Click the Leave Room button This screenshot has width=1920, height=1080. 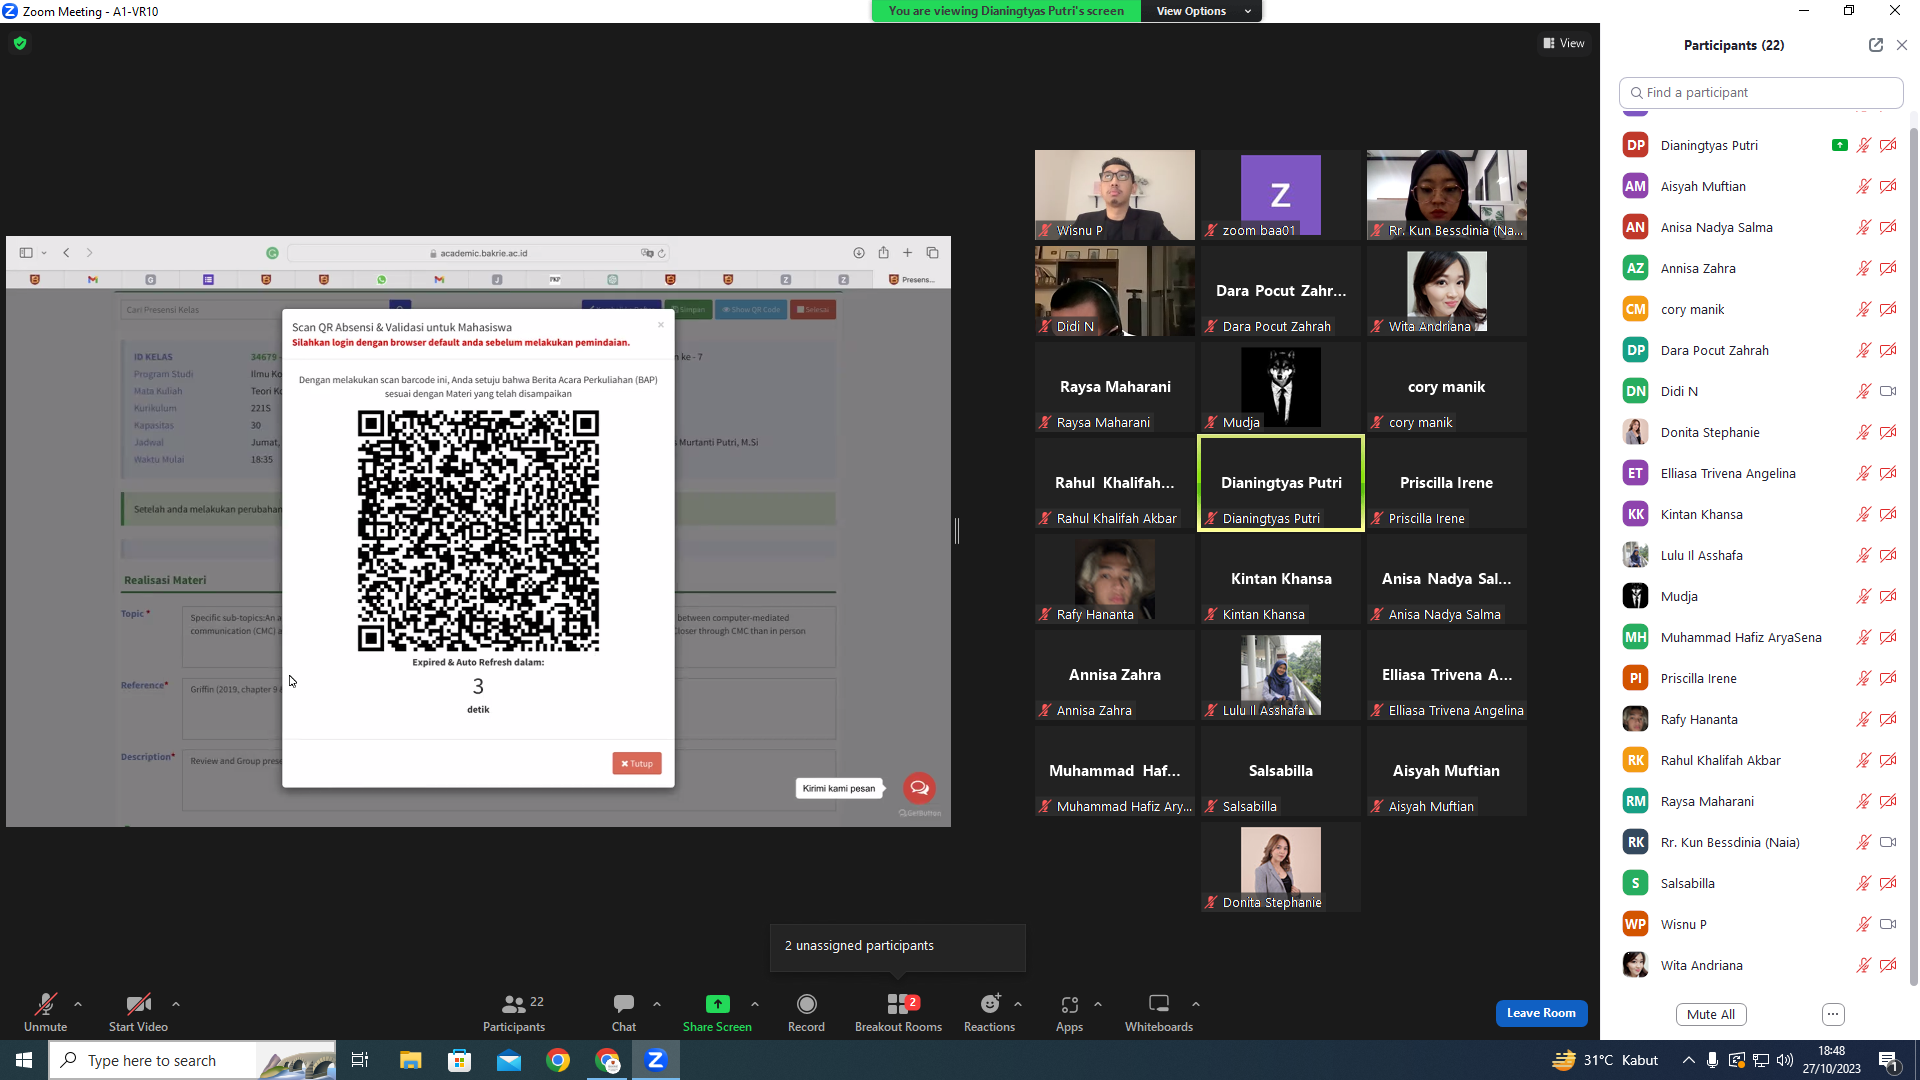click(x=1541, y=1013)
